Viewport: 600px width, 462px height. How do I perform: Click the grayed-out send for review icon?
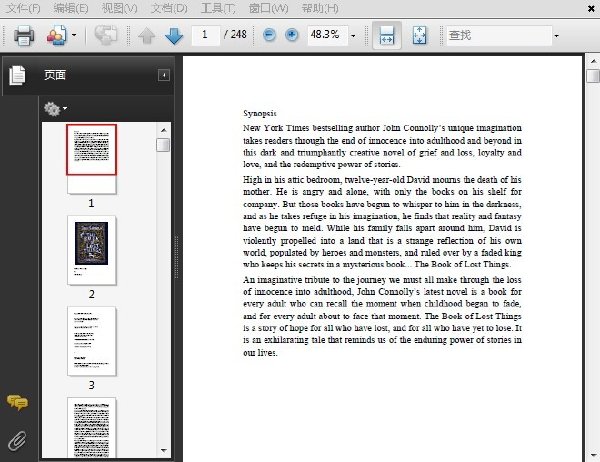point(106,35)
